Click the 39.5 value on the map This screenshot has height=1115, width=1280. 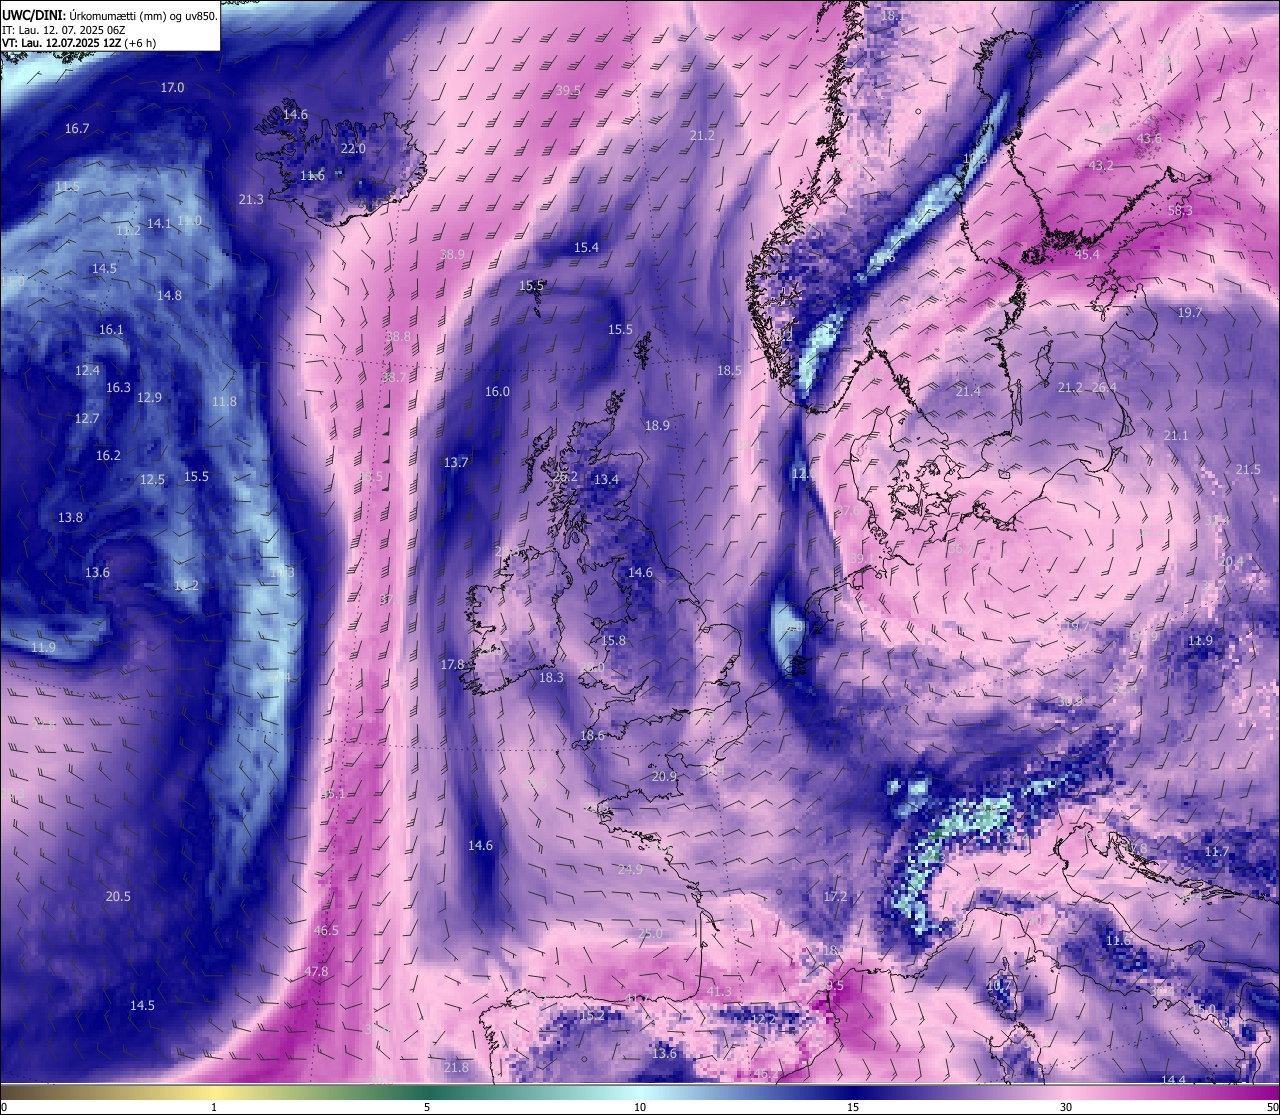tap(568, 91)
